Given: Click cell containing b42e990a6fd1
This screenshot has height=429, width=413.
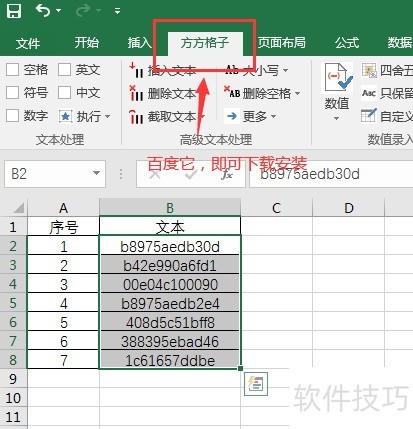Looking at the screenshot, I should (x=170, y=265).
